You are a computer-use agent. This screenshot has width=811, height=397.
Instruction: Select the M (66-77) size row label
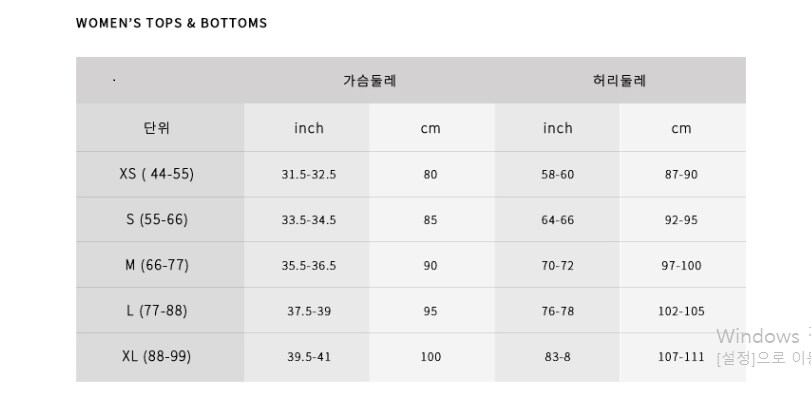coord(157,265)
